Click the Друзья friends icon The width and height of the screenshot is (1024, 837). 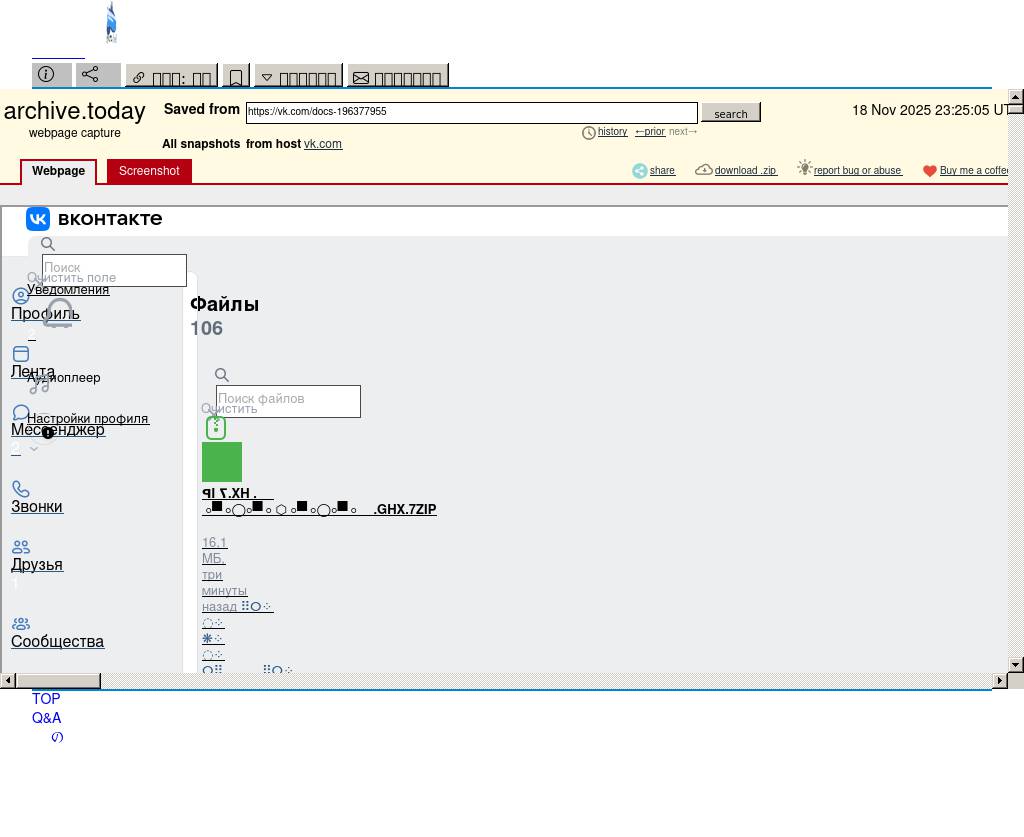pyautogui.click(x=21, y=547)
